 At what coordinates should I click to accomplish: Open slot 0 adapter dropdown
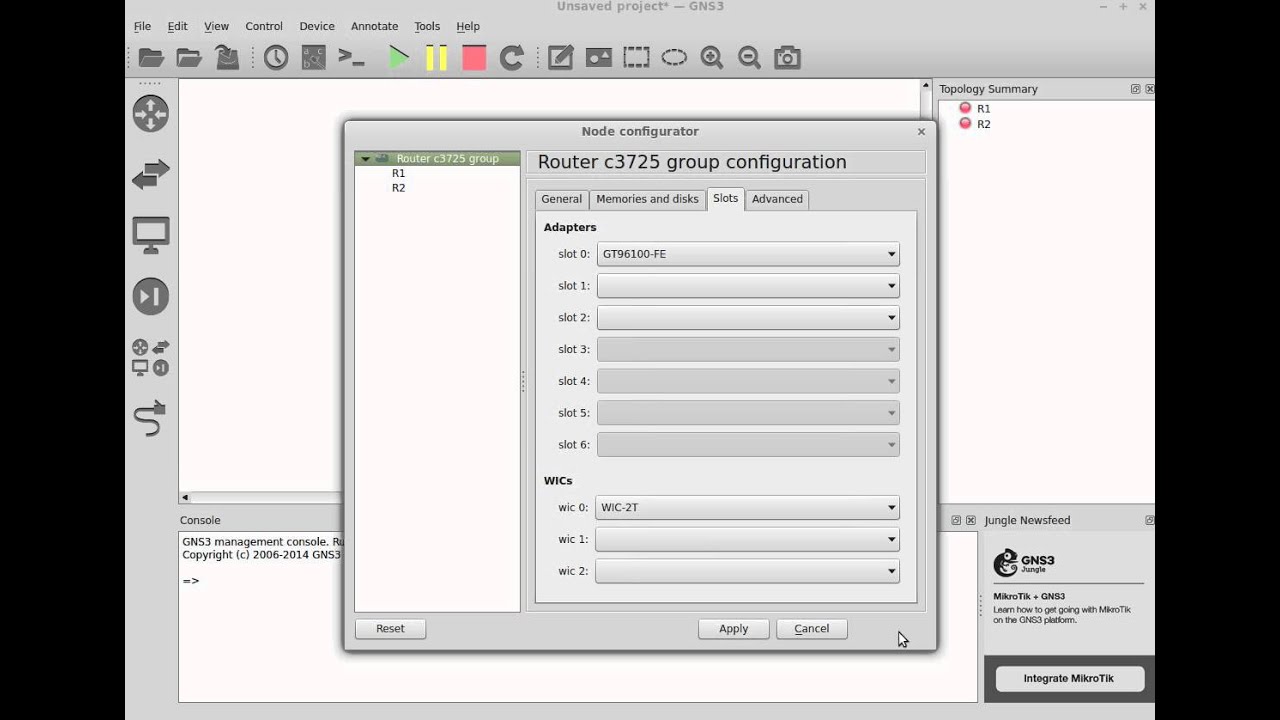point(748,254)
